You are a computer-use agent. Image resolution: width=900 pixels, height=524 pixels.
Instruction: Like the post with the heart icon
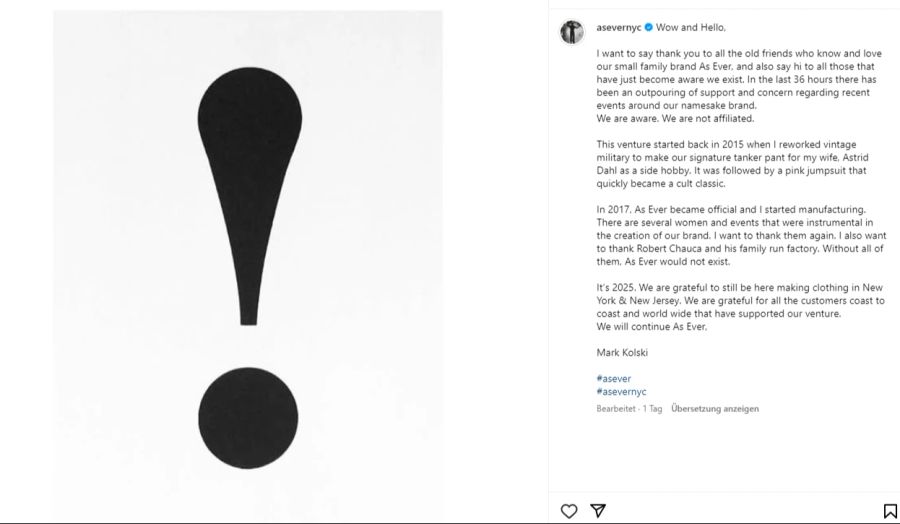(569, 511)
